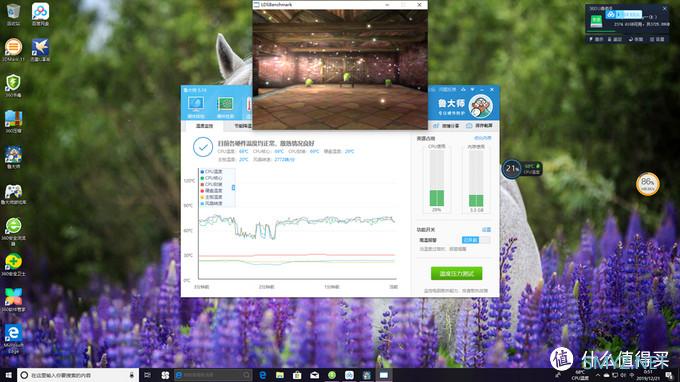Screen dimensions: 680x382
Task: Click the orange 86% floating ball
Action: [647, 184]
